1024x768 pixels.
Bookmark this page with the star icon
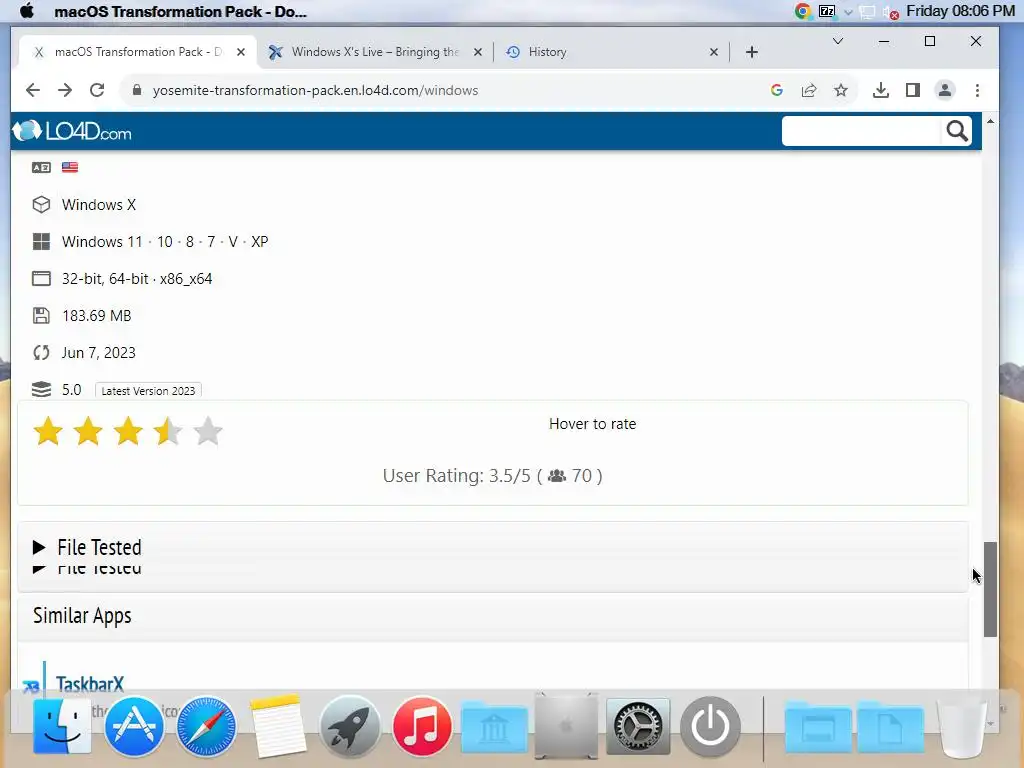coord(840,90)
